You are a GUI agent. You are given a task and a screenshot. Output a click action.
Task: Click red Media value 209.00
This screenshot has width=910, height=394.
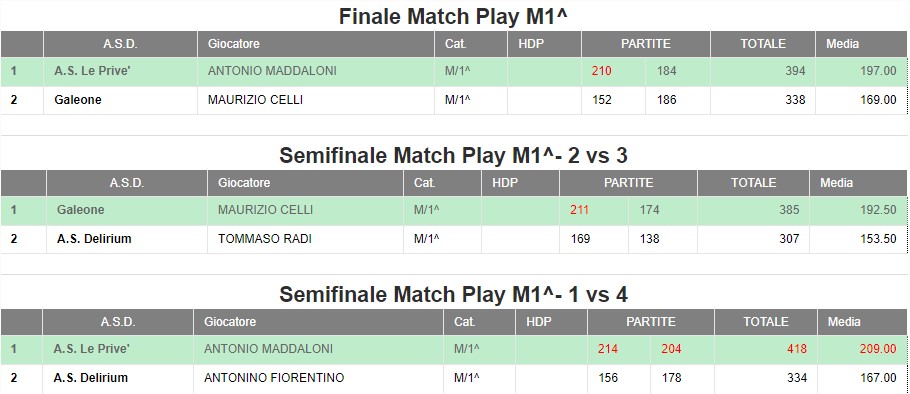coord(878,349)
